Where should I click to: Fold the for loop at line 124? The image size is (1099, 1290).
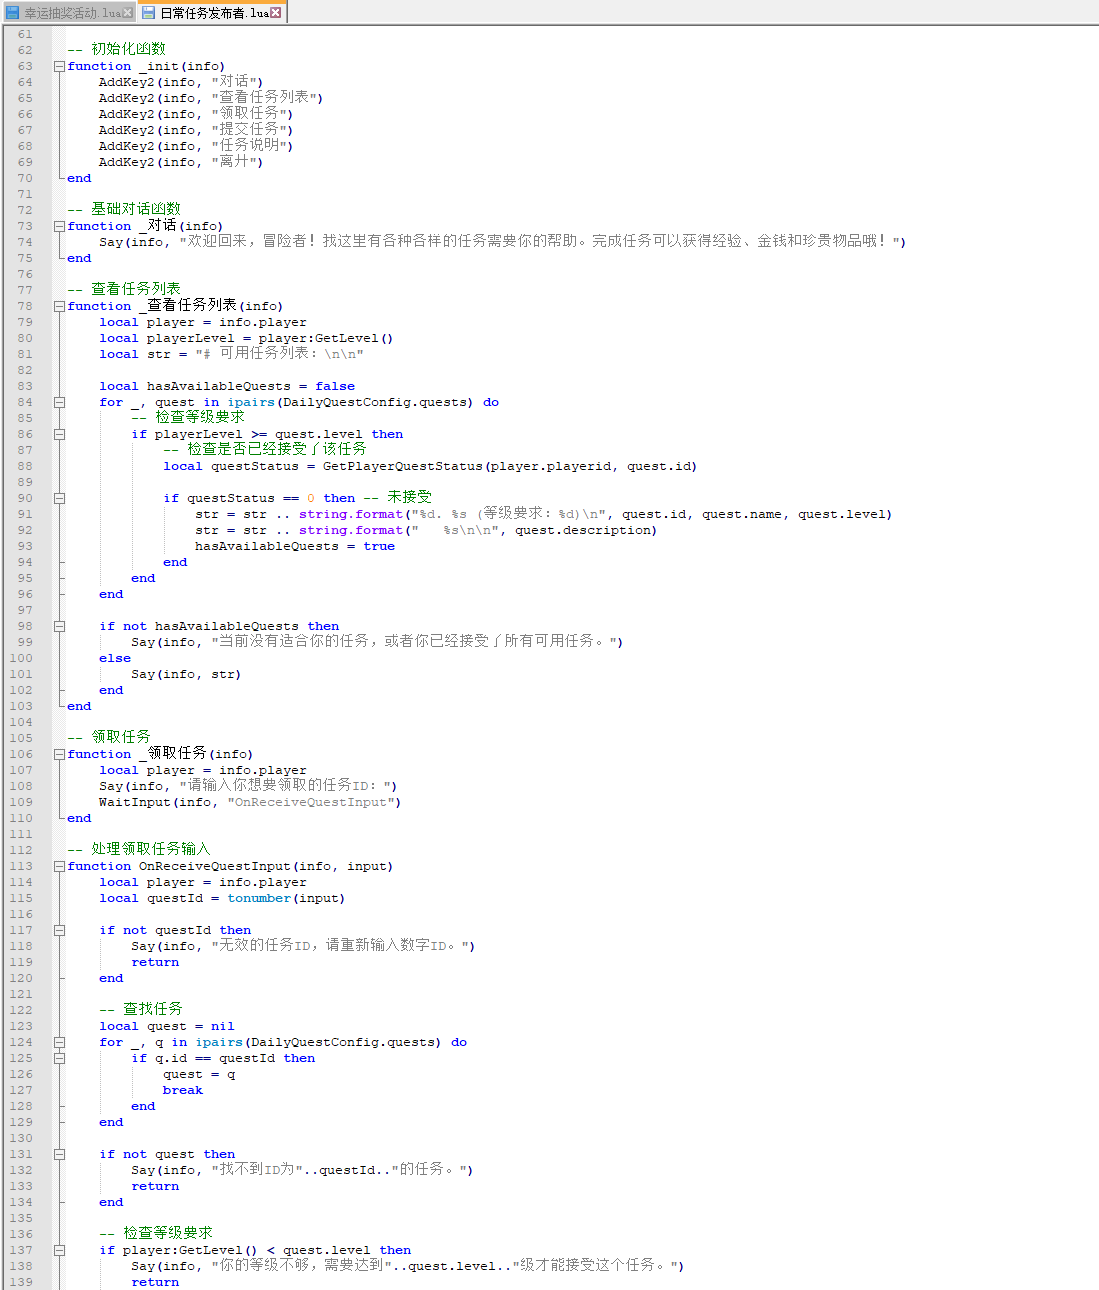59,1042
